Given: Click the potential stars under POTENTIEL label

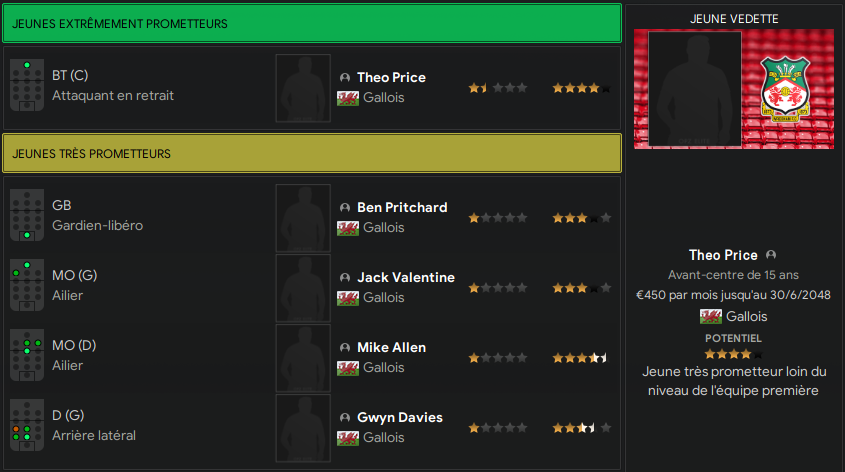Looking at the screenshot, I should (733, 355).
